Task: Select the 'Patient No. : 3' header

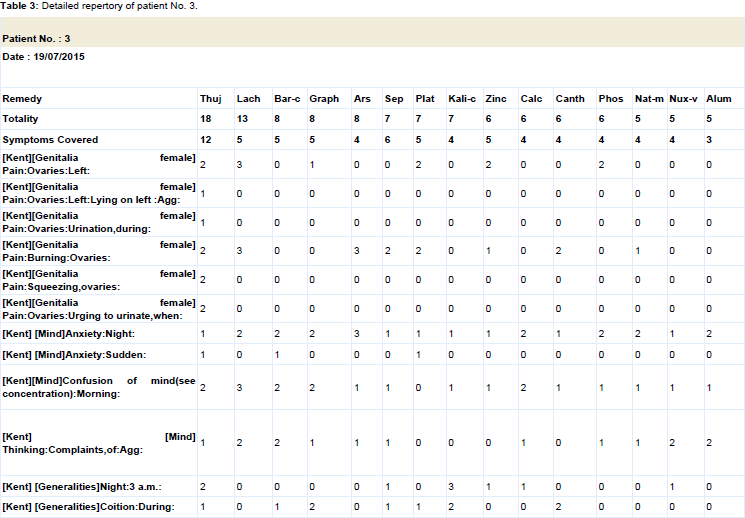Action: pyautogui.click(x=36, y=39)
